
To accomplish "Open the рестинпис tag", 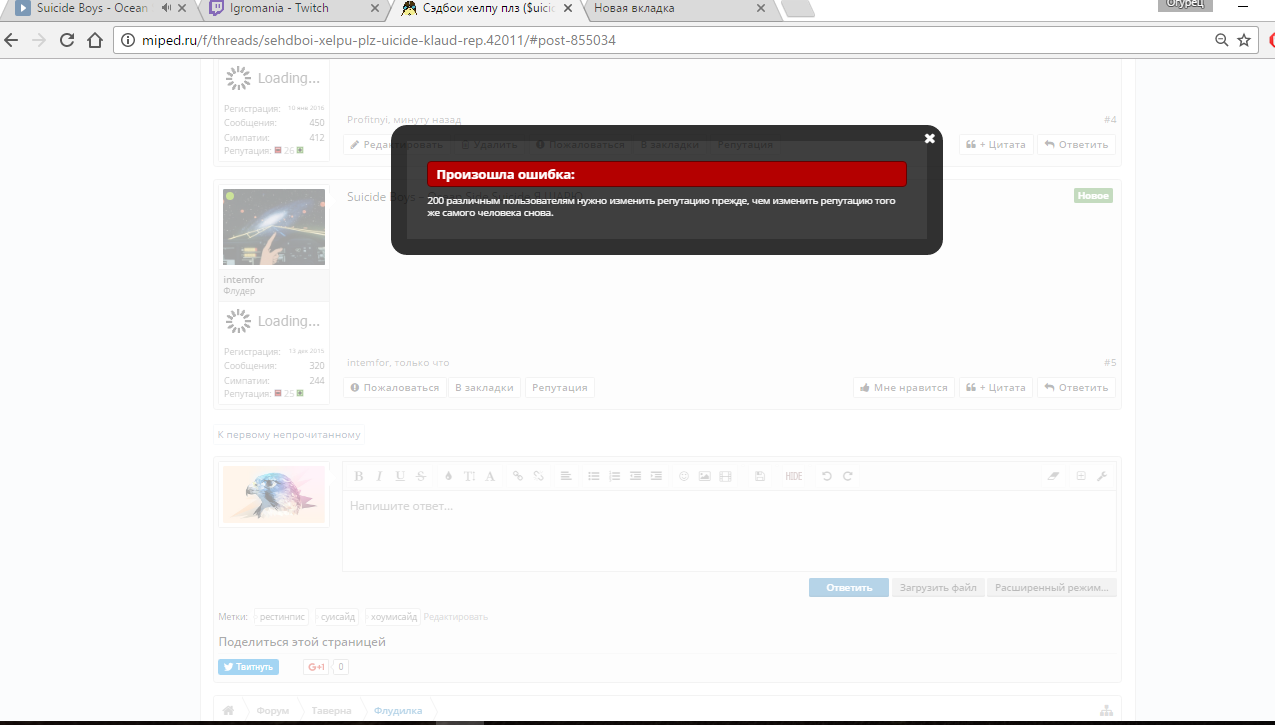I will (282, 617).
